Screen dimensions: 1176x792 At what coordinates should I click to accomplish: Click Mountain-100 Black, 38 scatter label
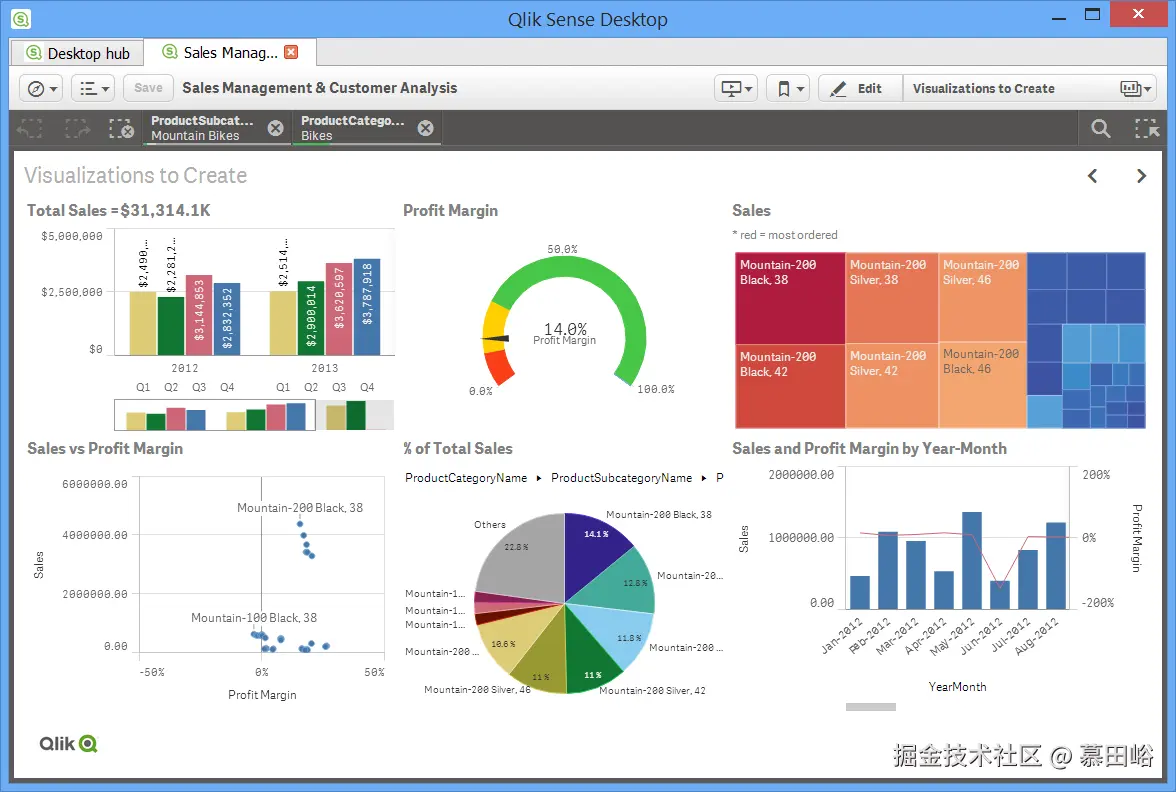(254, 618)
